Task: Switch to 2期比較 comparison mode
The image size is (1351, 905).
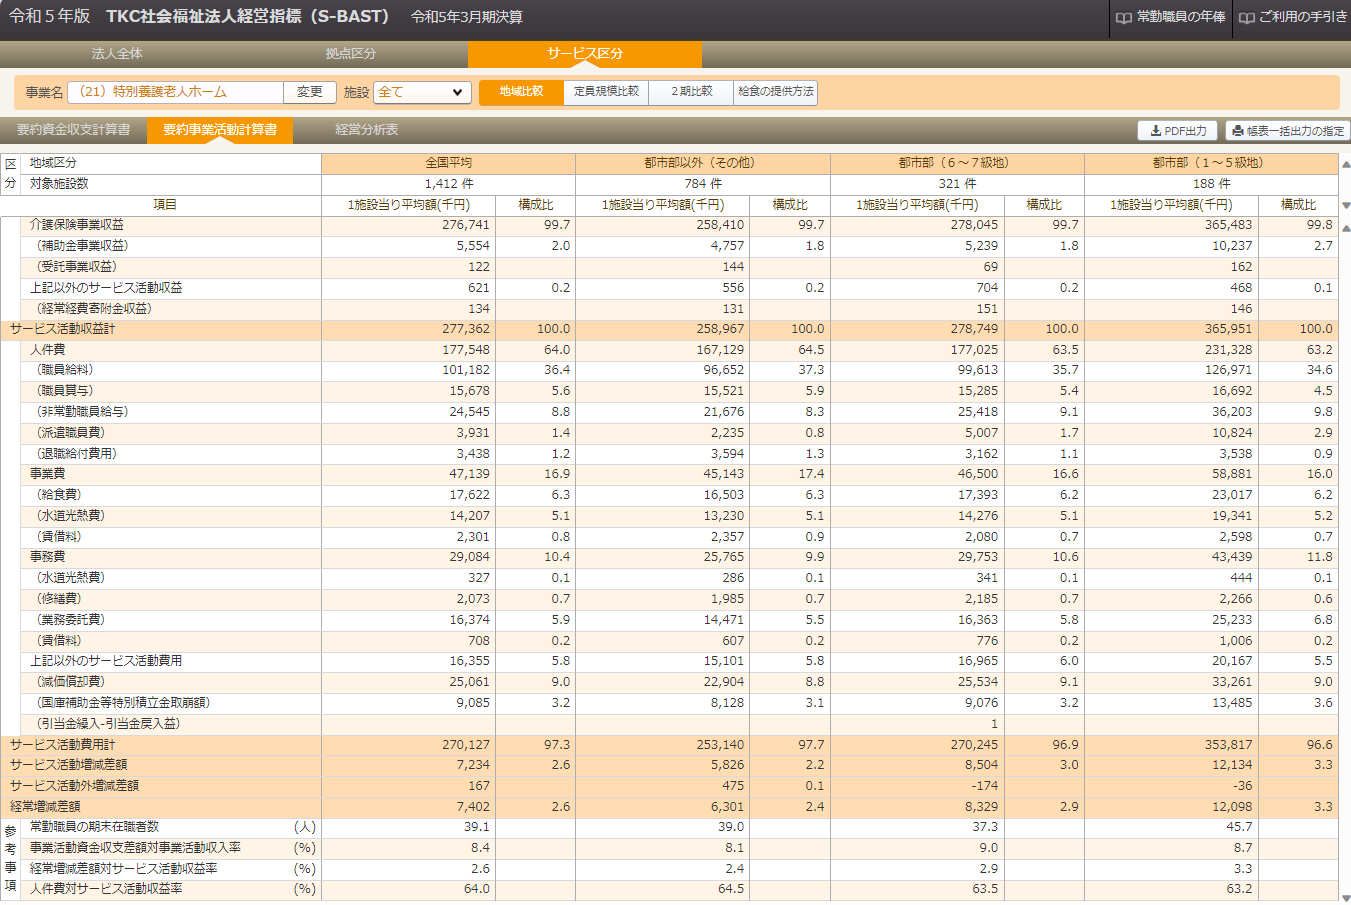Action: pyautogui.click(x=691, y=92)
